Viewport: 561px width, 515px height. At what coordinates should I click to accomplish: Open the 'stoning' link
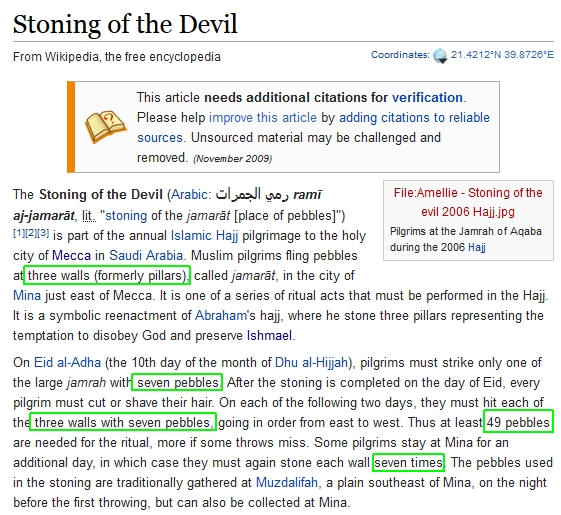pos(126,215)
